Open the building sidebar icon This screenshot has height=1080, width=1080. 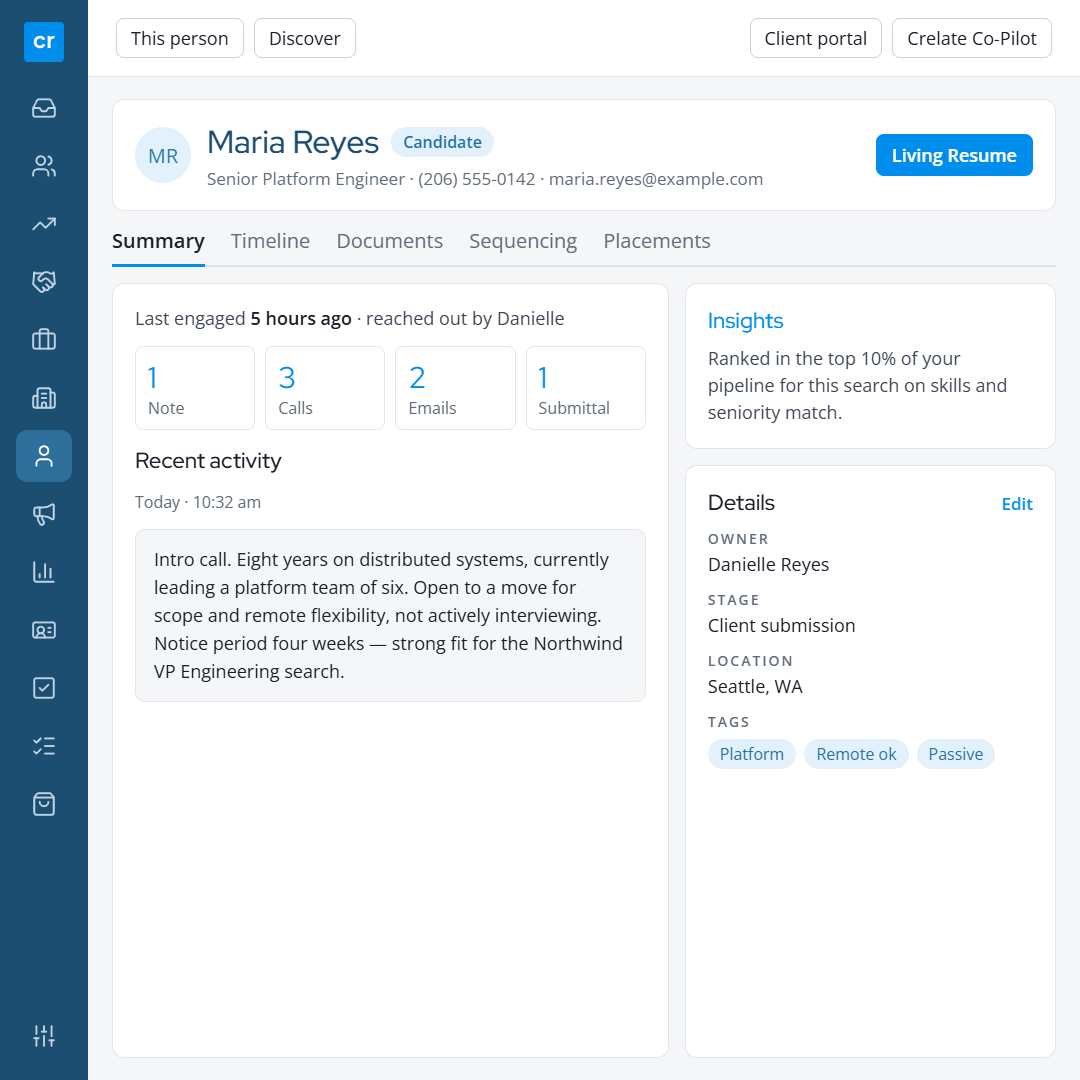pos(44,398)
